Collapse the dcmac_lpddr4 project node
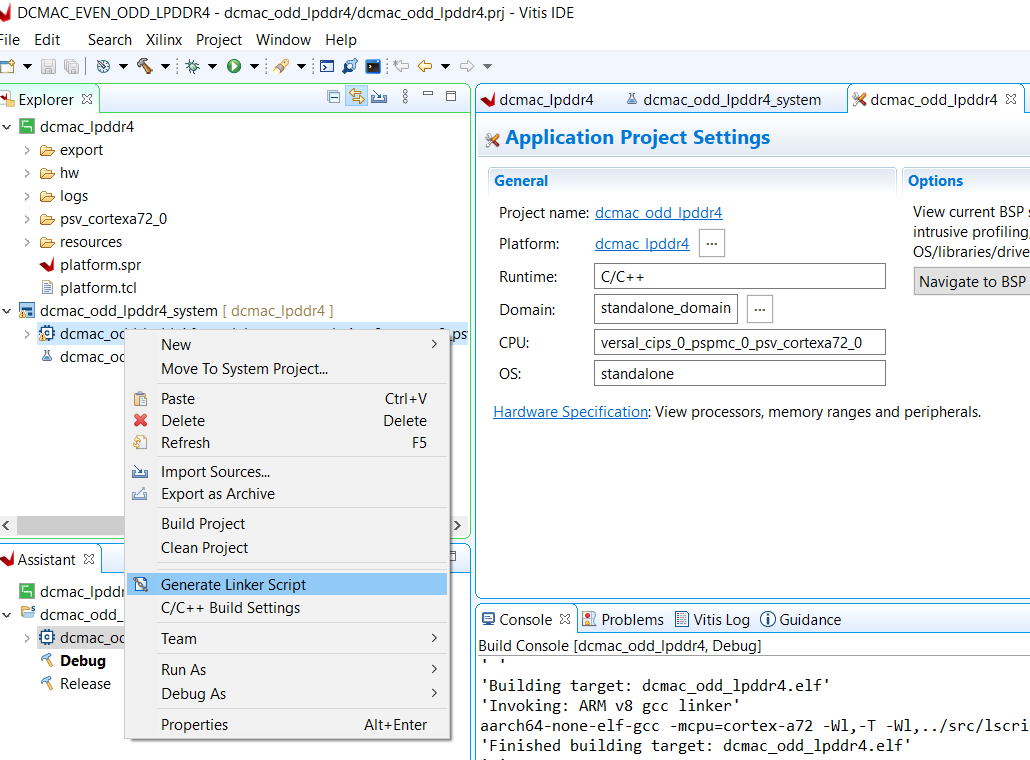The image size is (1030, 760). pyautogui.click(x=8, y=126)
